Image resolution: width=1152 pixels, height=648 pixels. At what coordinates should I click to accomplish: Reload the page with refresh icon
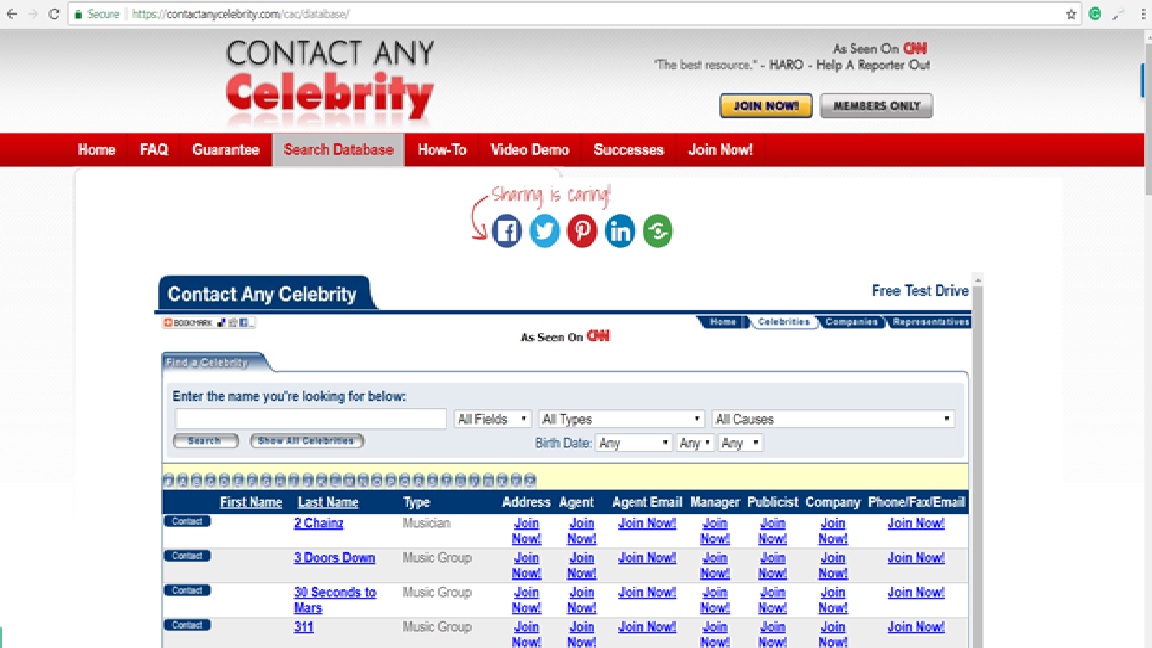(x=54, y=14)
